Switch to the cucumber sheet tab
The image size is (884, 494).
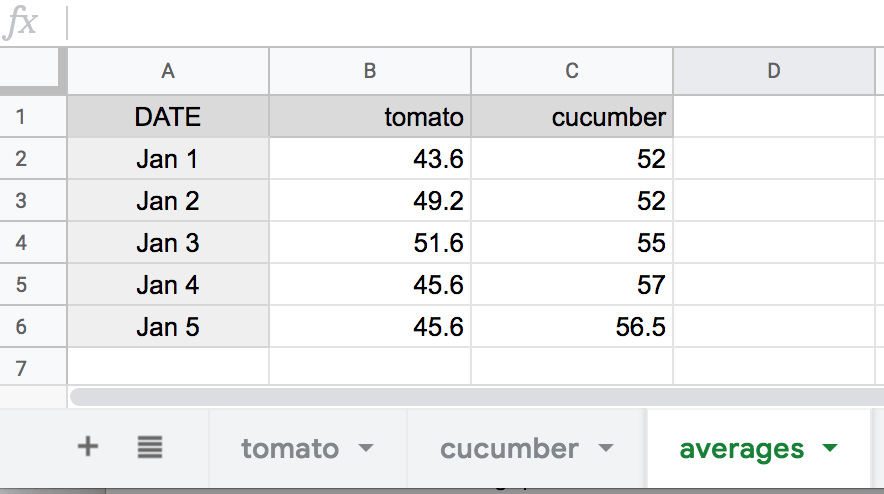click(x=509, y=449)
